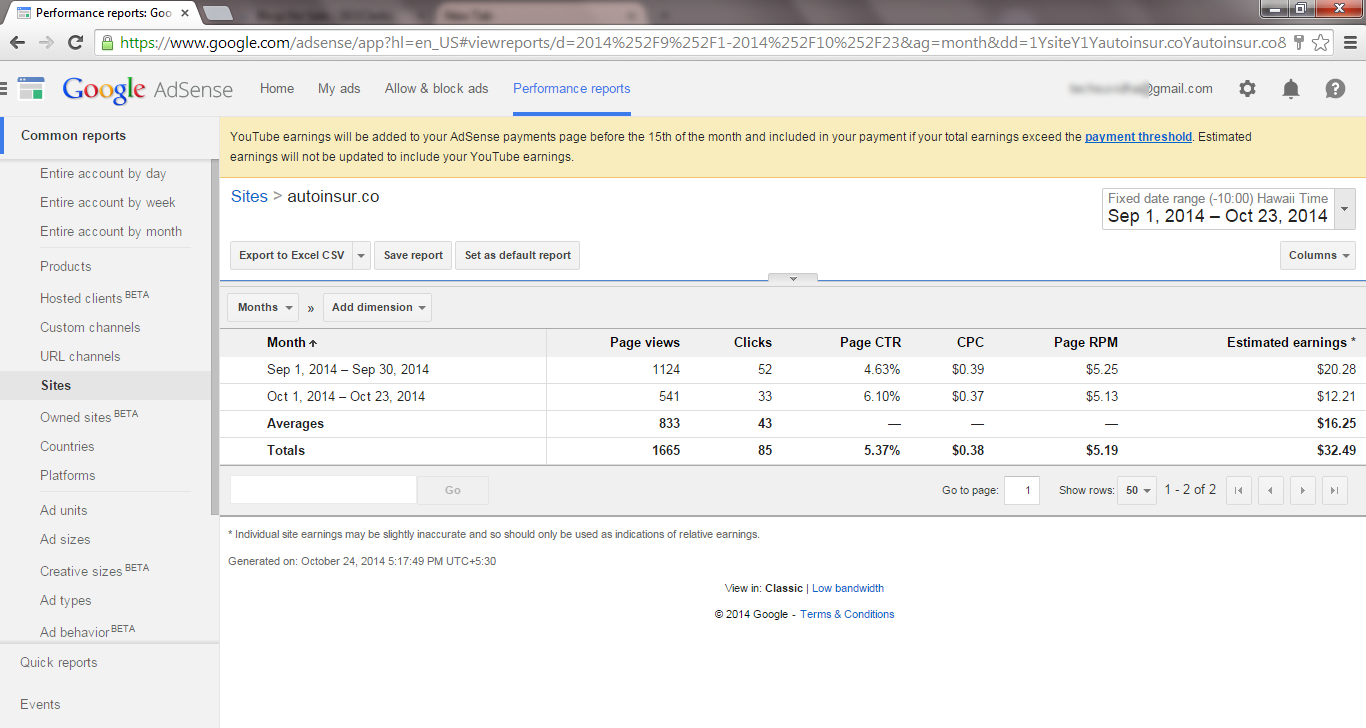
Task: Follow the payment threshold link
Action: (x=1138, y=137)
